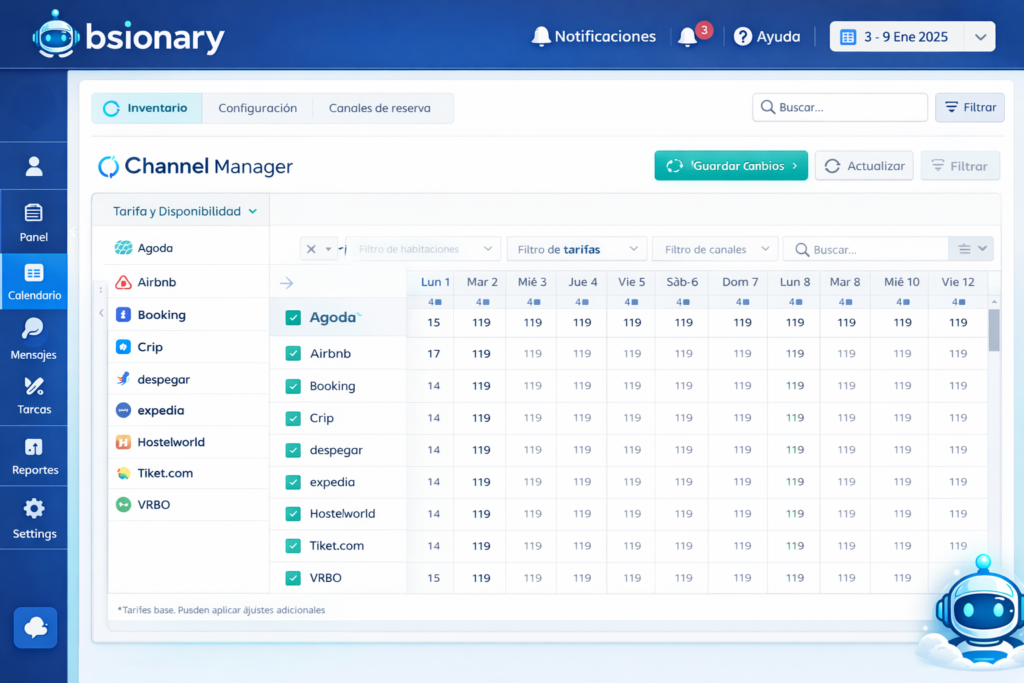Switch to the Configuración tab
The width and height of the screenshot is (1024, 683).
(257, 108)
